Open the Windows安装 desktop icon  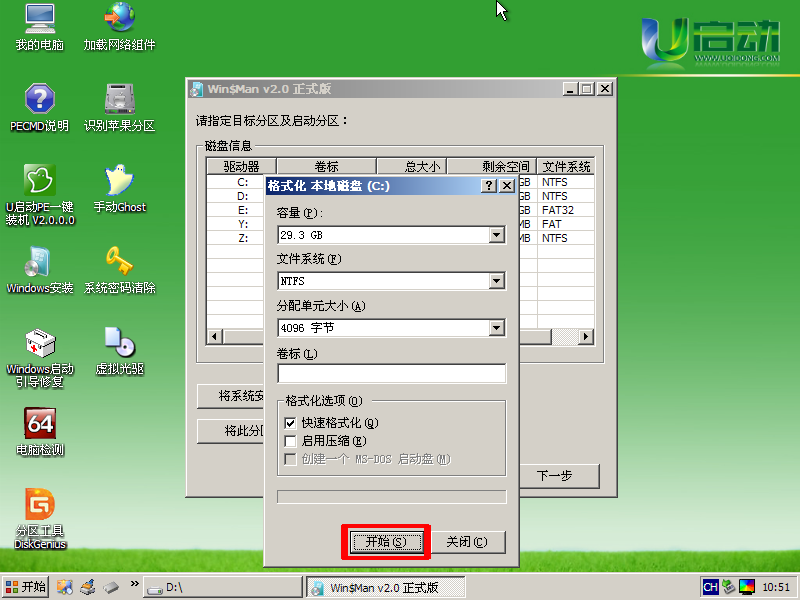point(40,270)
